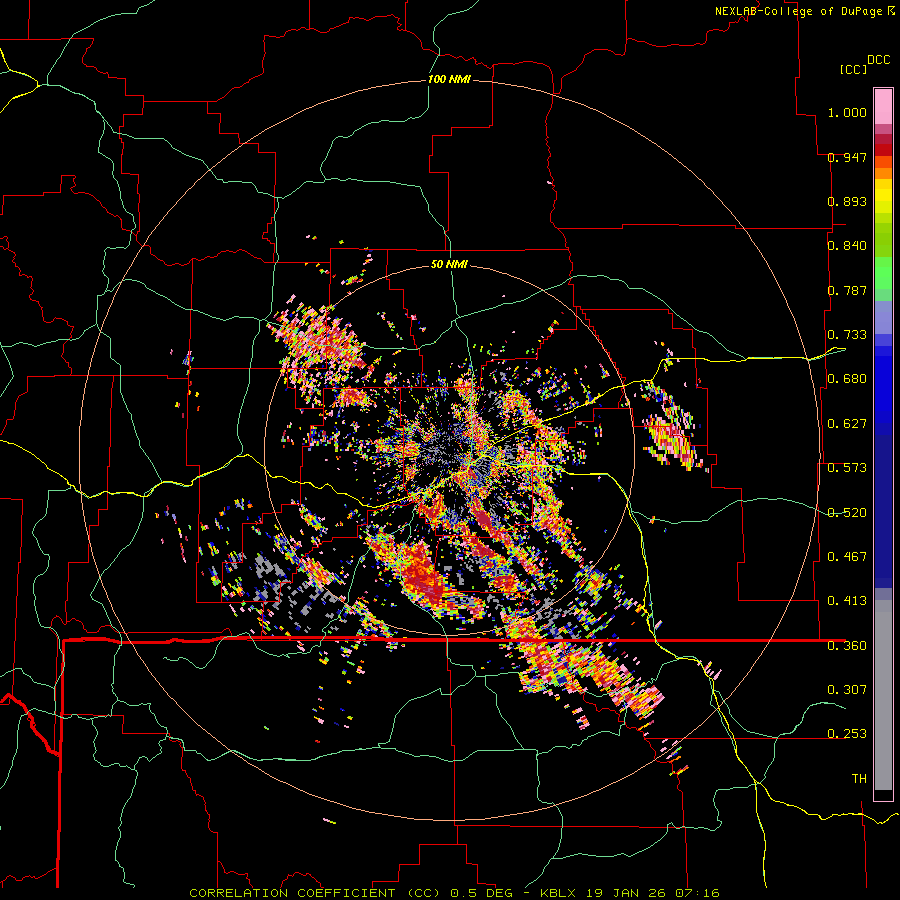Click the 0.467 color scale value
The image size is (900, 900).
[x=847, y=557]
